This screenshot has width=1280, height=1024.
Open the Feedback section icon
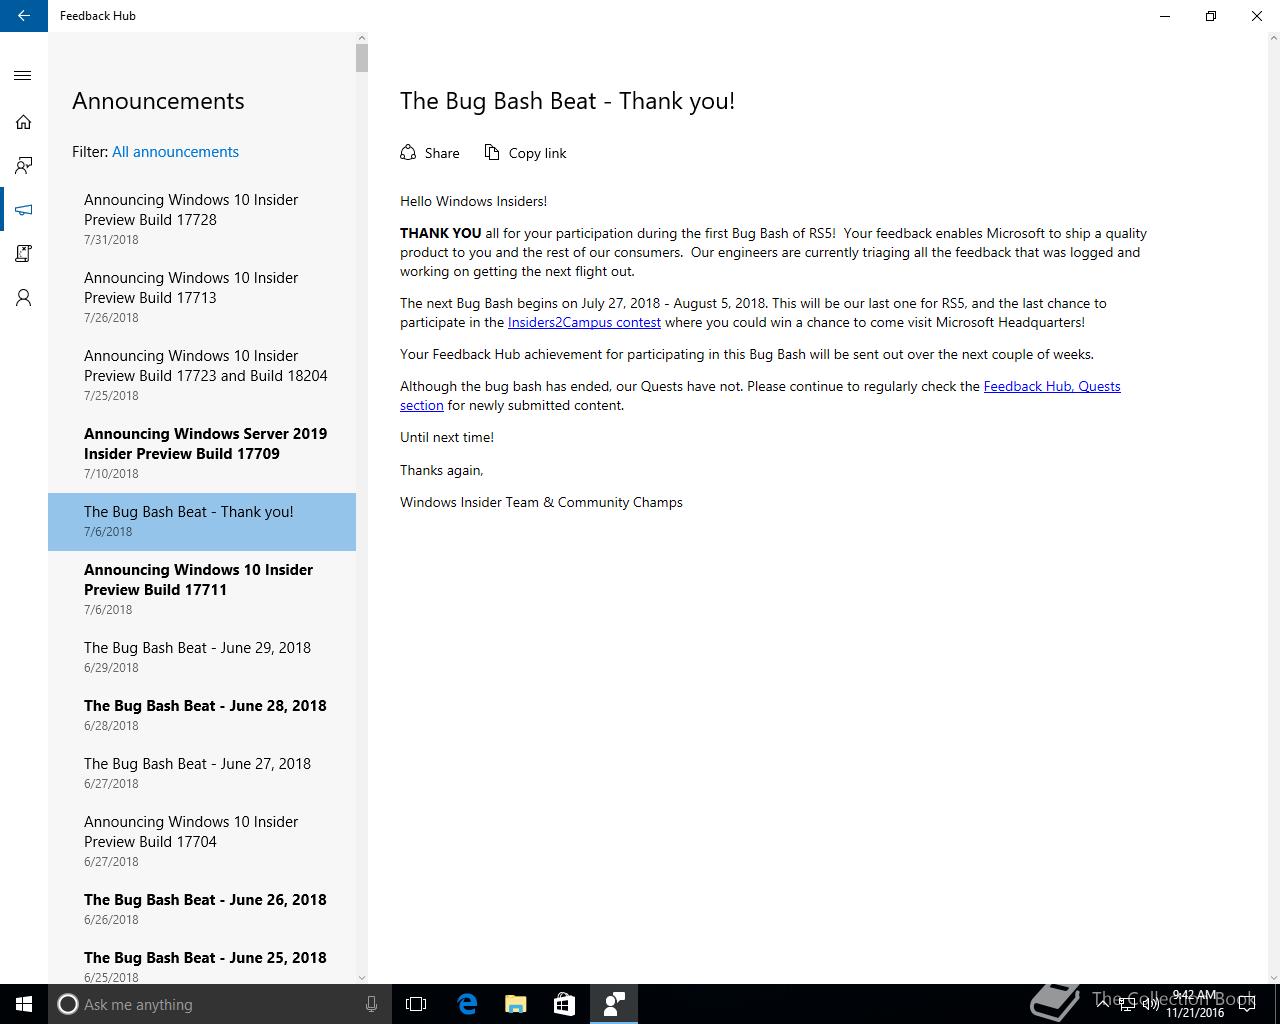point(23,166)
